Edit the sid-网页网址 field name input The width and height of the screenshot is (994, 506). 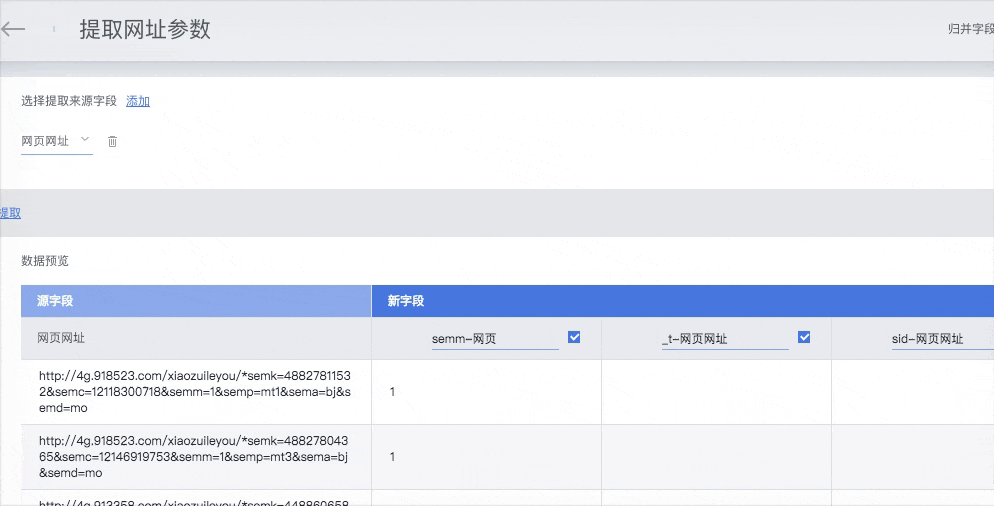pos(943,339)
